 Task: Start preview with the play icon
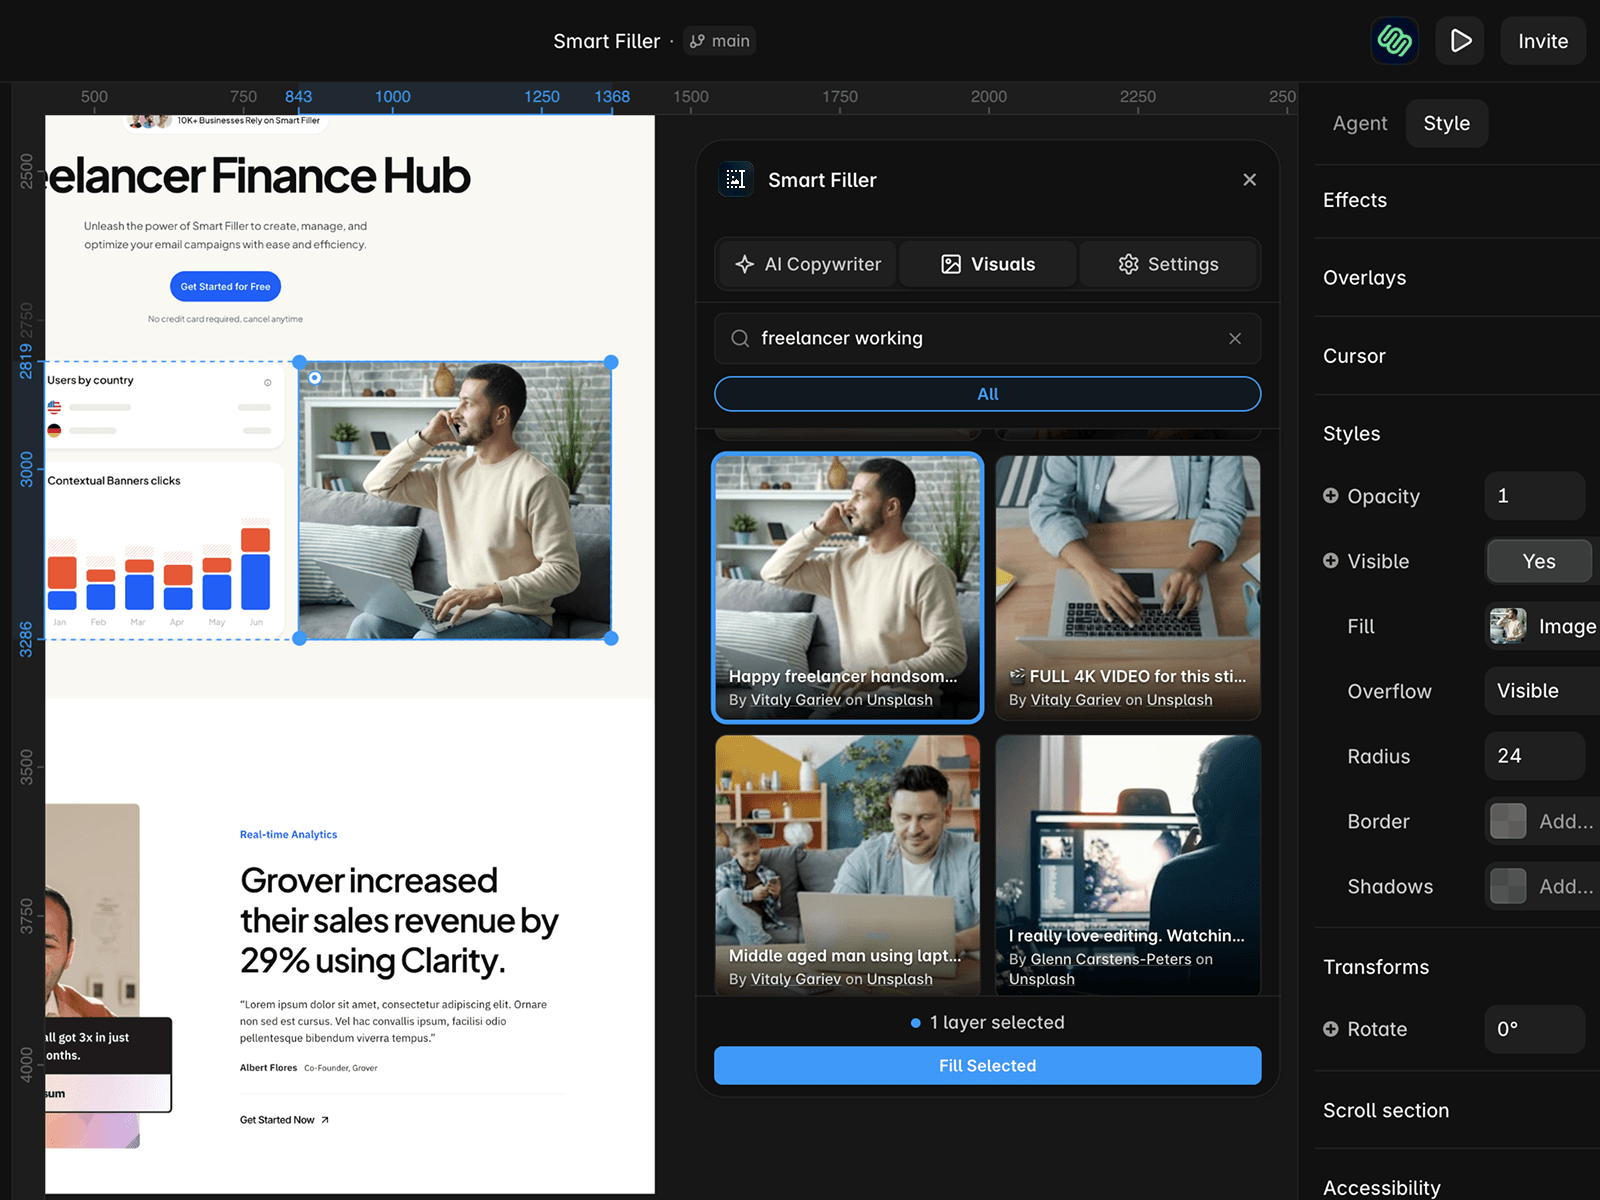pos(1460,41)
